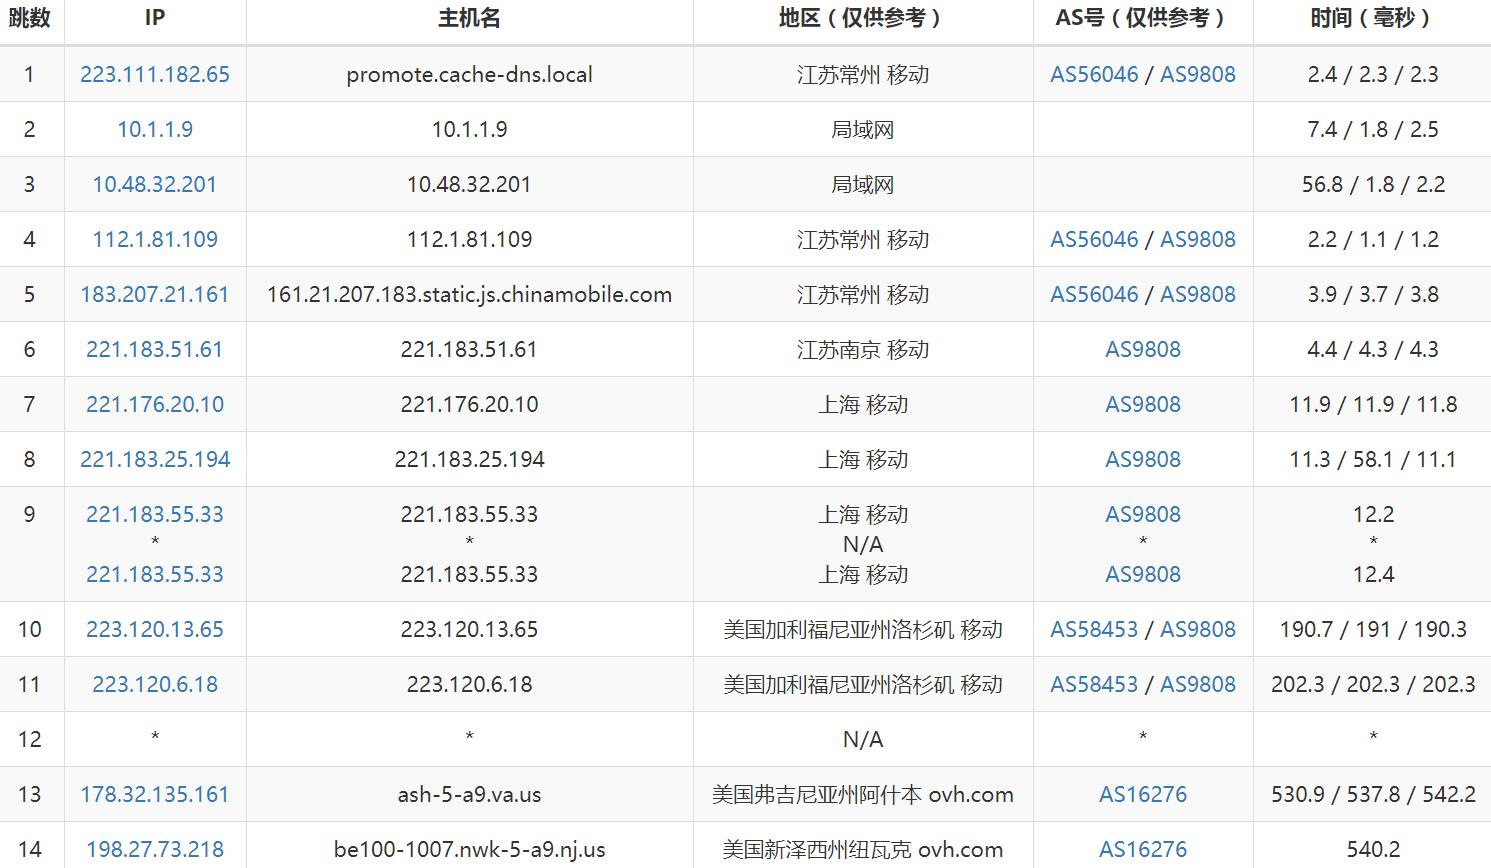Click AS9808 link in hop 1 row
The width and height of the screenshot is (1491, 868).
1198,74
